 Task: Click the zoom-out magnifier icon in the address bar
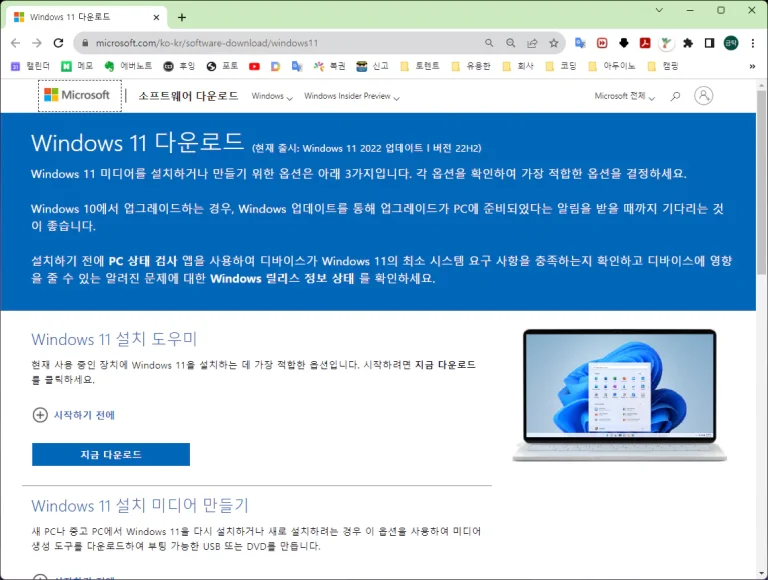pyautogui.click(x=510, y=43)
